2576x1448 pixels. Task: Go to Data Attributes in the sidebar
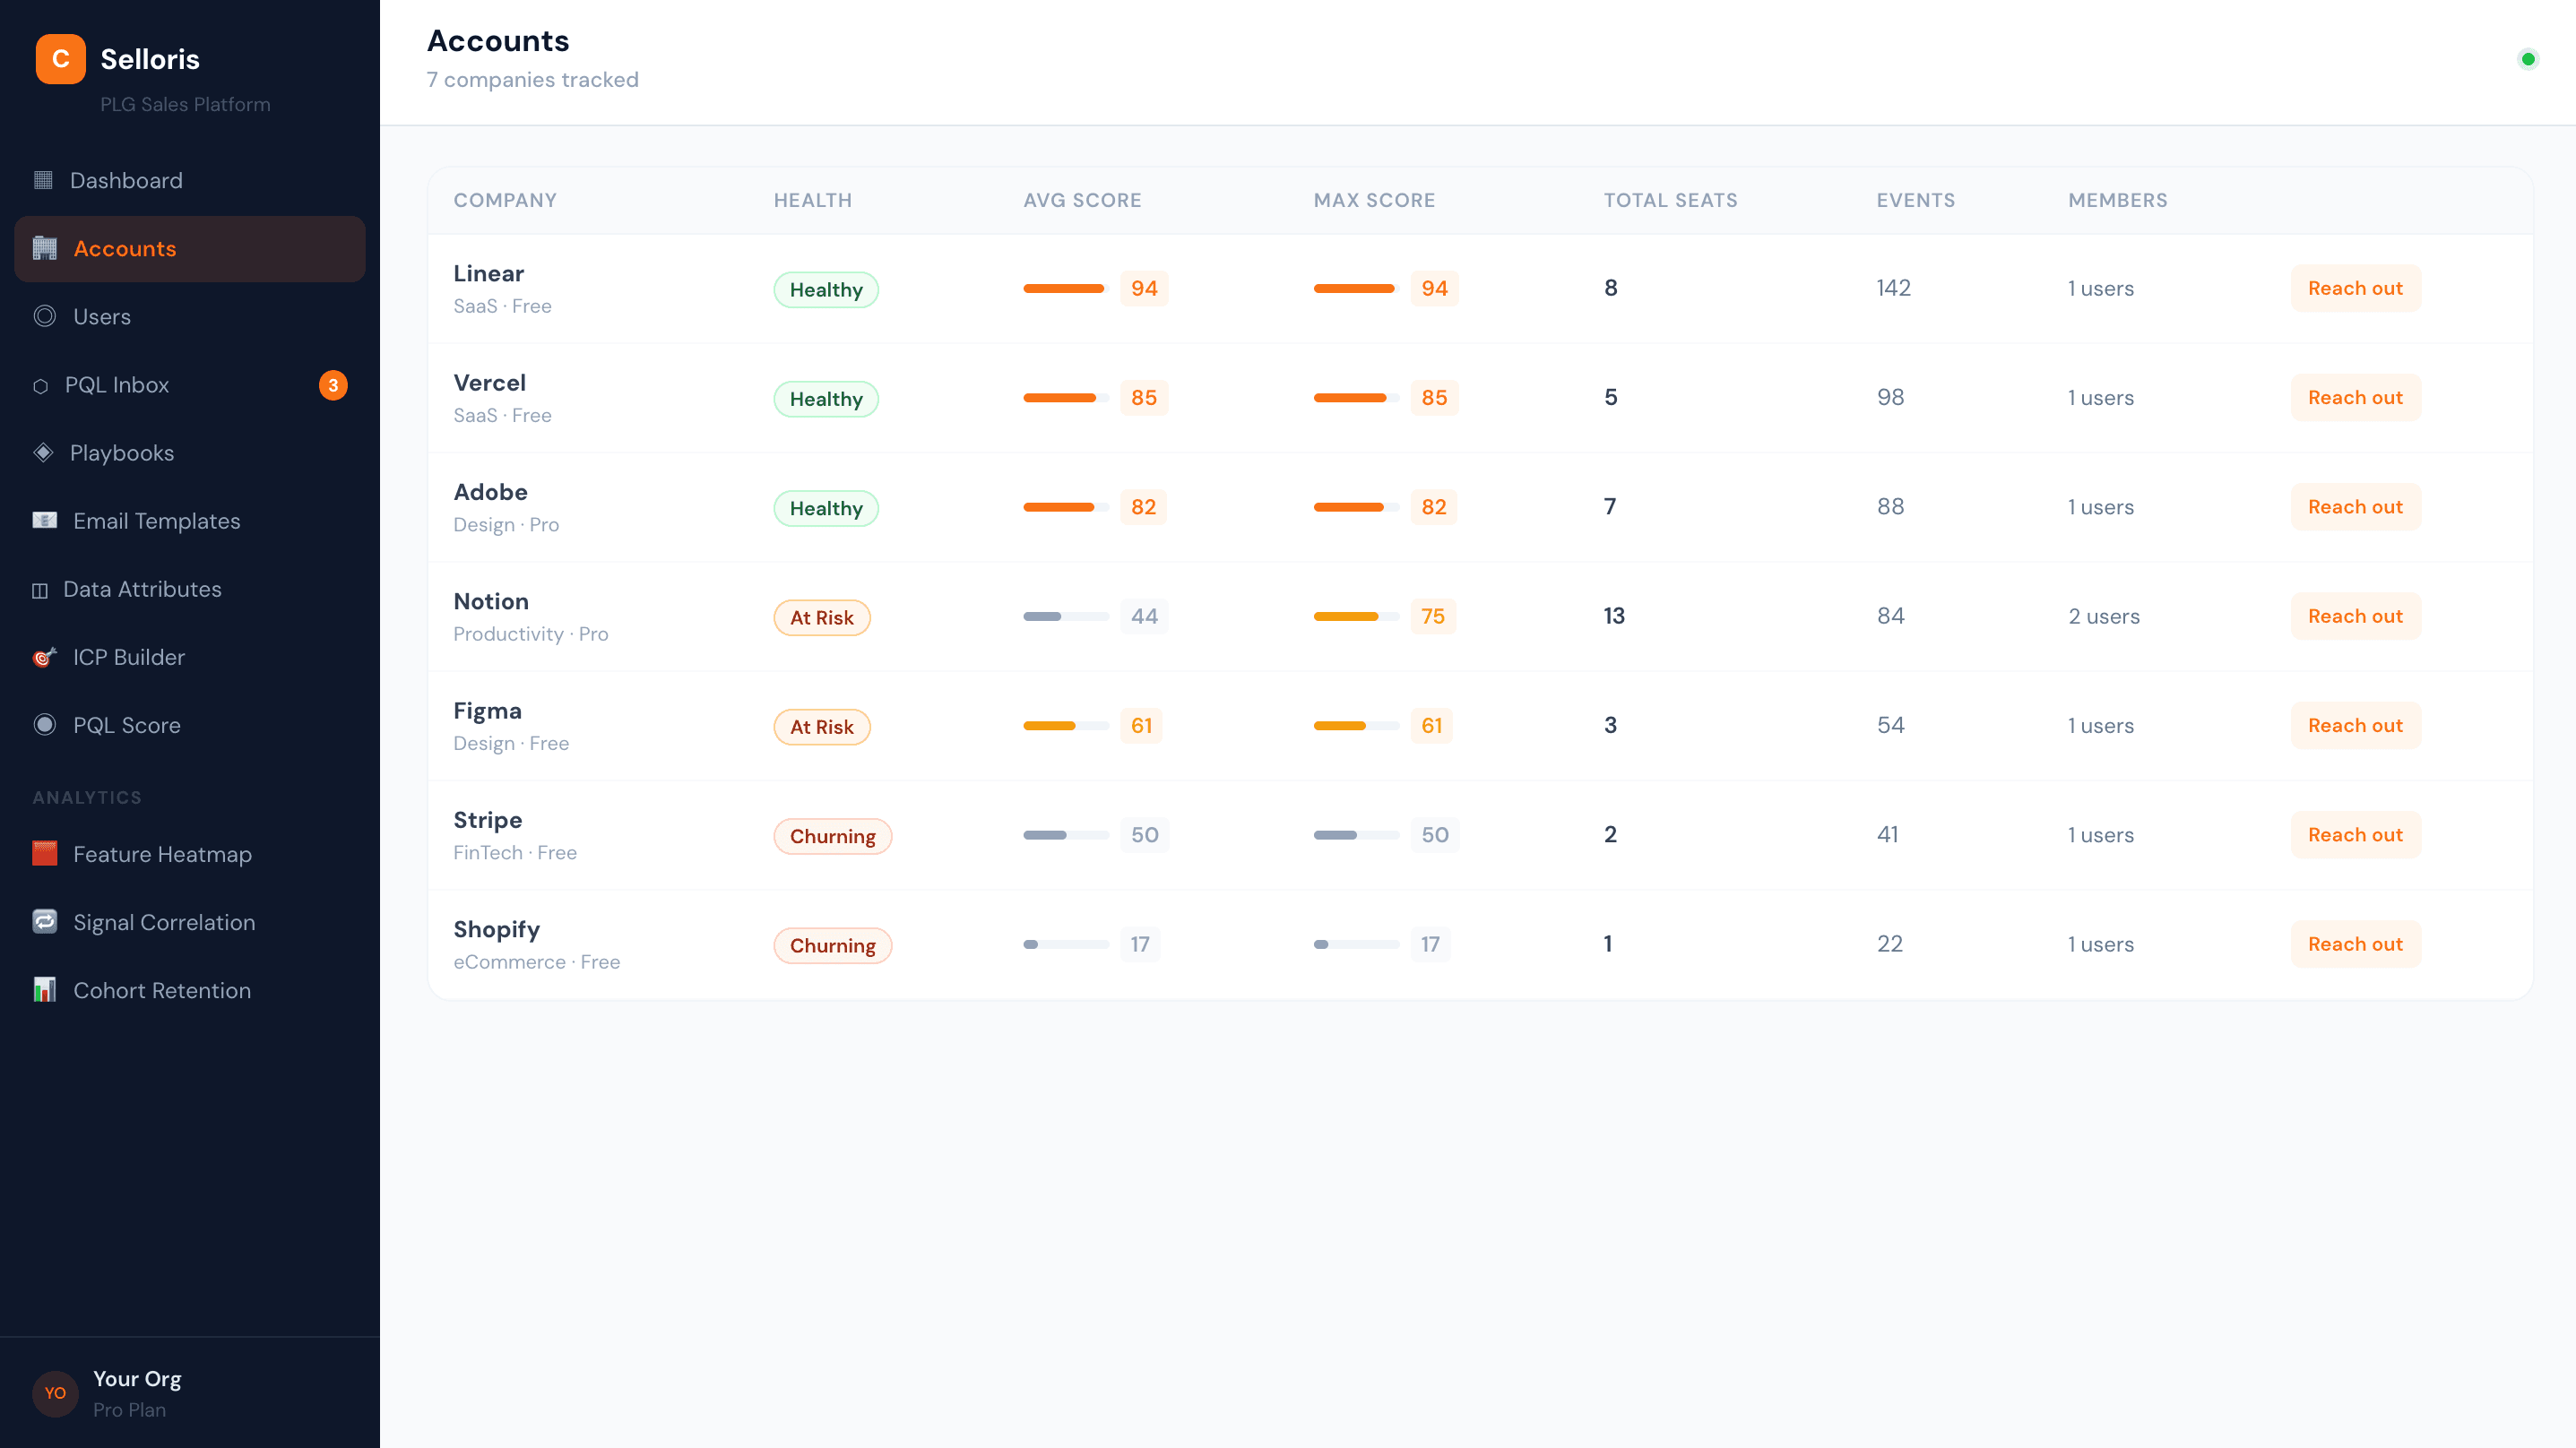(190, 589)
